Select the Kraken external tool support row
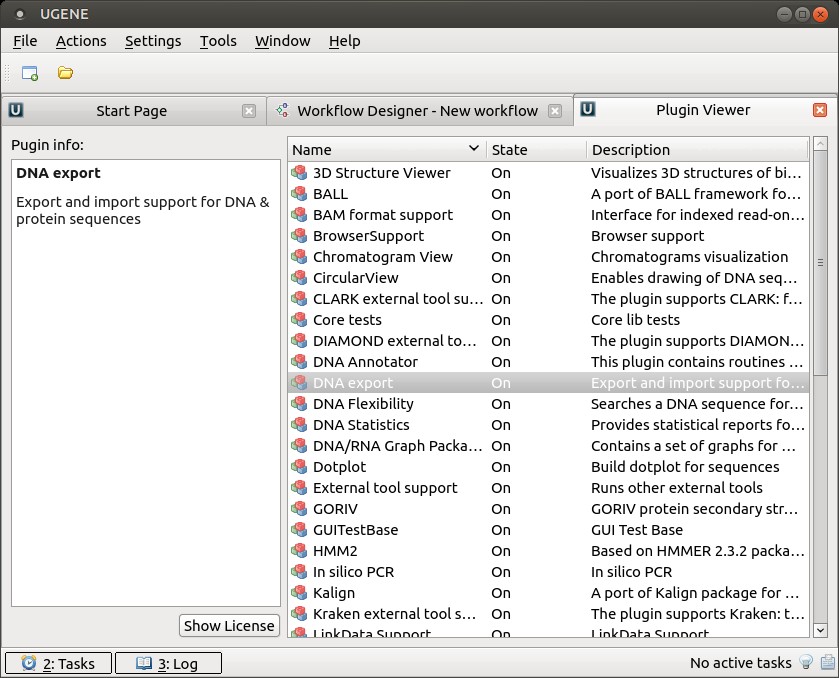The width and height of the screenshot is (839, 678). pos(548,614)
